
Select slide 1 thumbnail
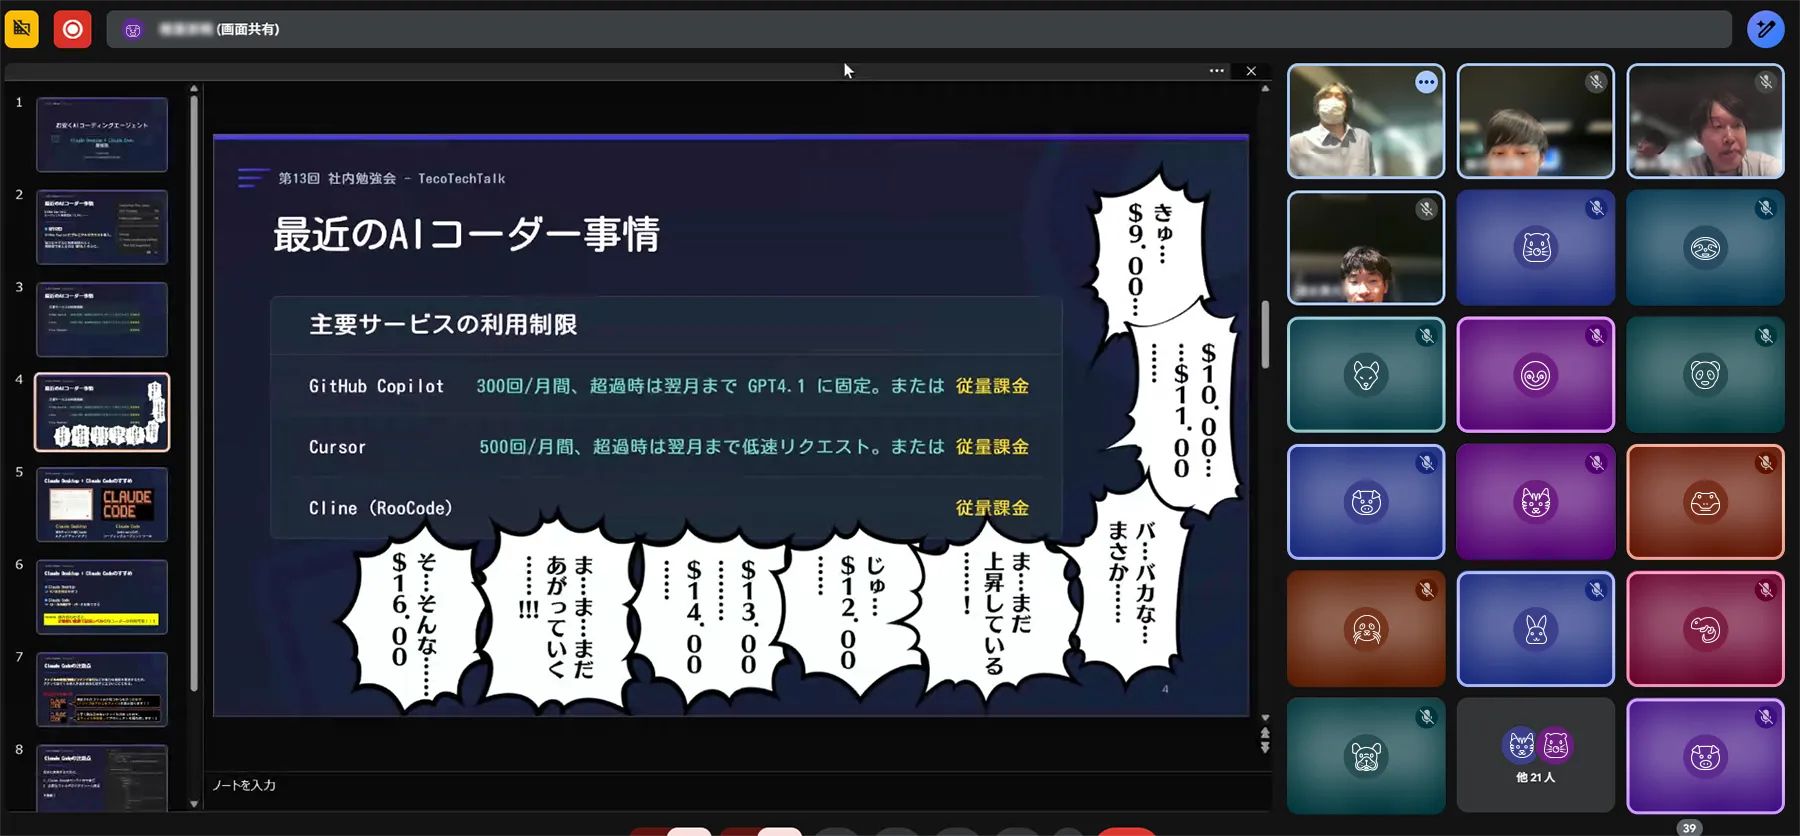tap(102, 134)
